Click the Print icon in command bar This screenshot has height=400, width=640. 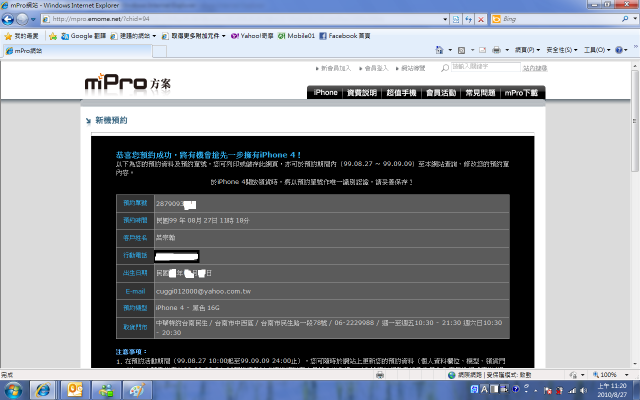496,50
